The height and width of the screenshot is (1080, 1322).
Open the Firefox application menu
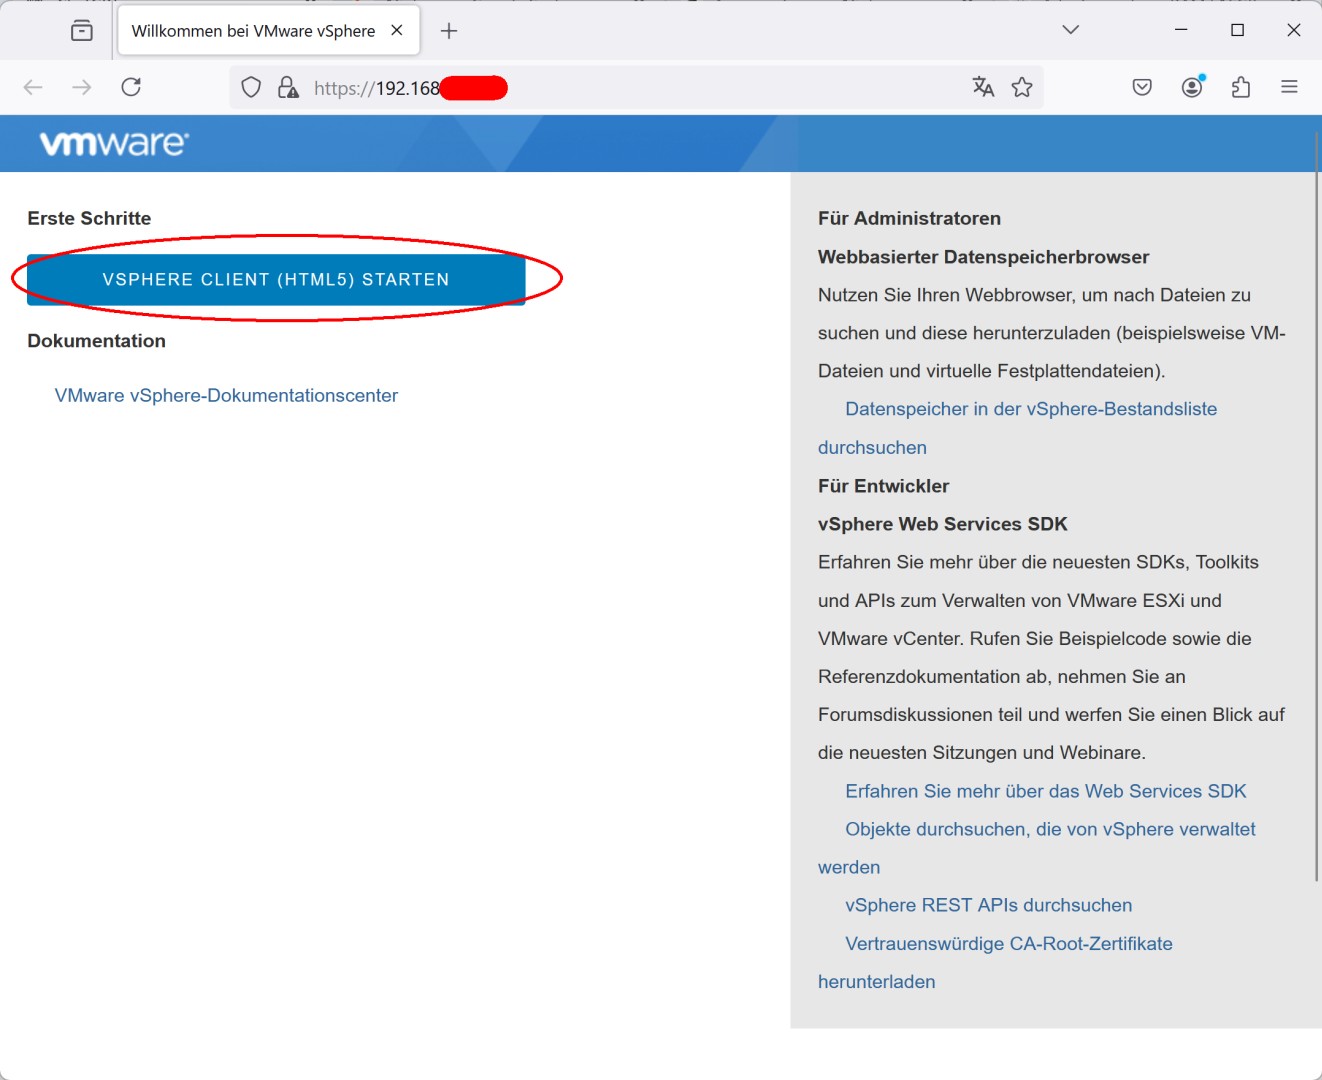[x=1289, y=87]
